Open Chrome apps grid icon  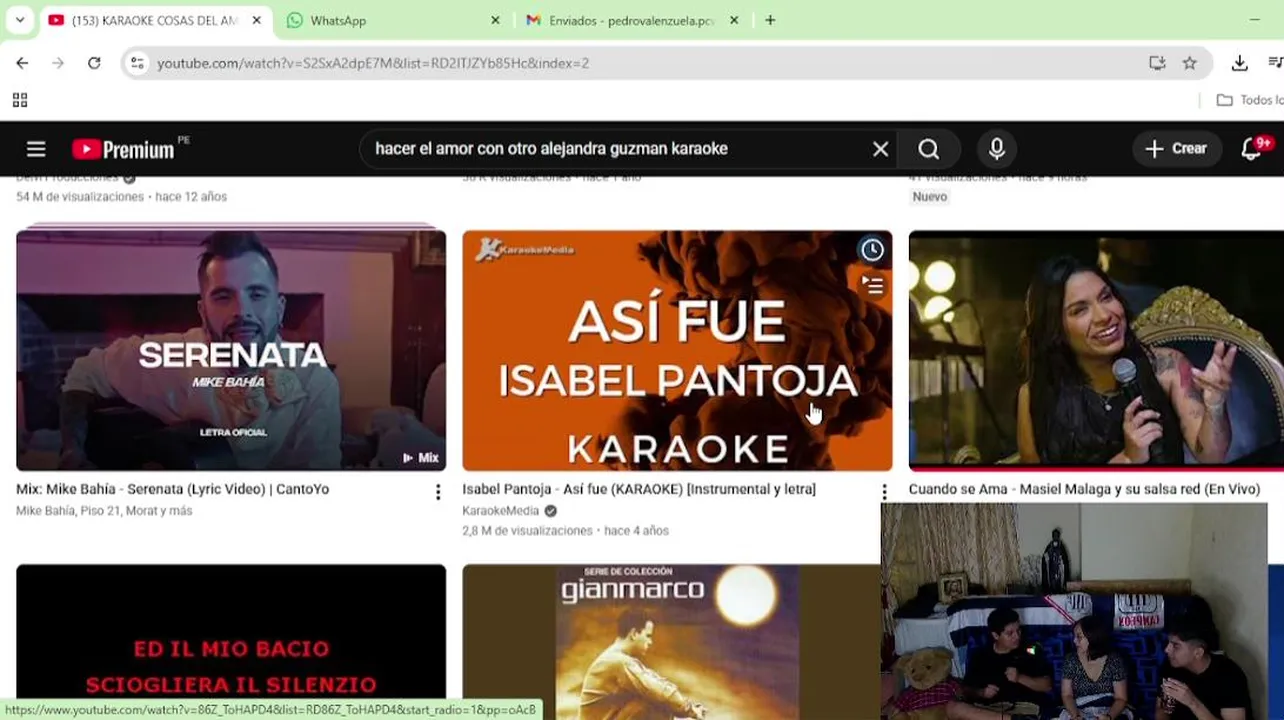pyautogui.click(x=19, y=100)
